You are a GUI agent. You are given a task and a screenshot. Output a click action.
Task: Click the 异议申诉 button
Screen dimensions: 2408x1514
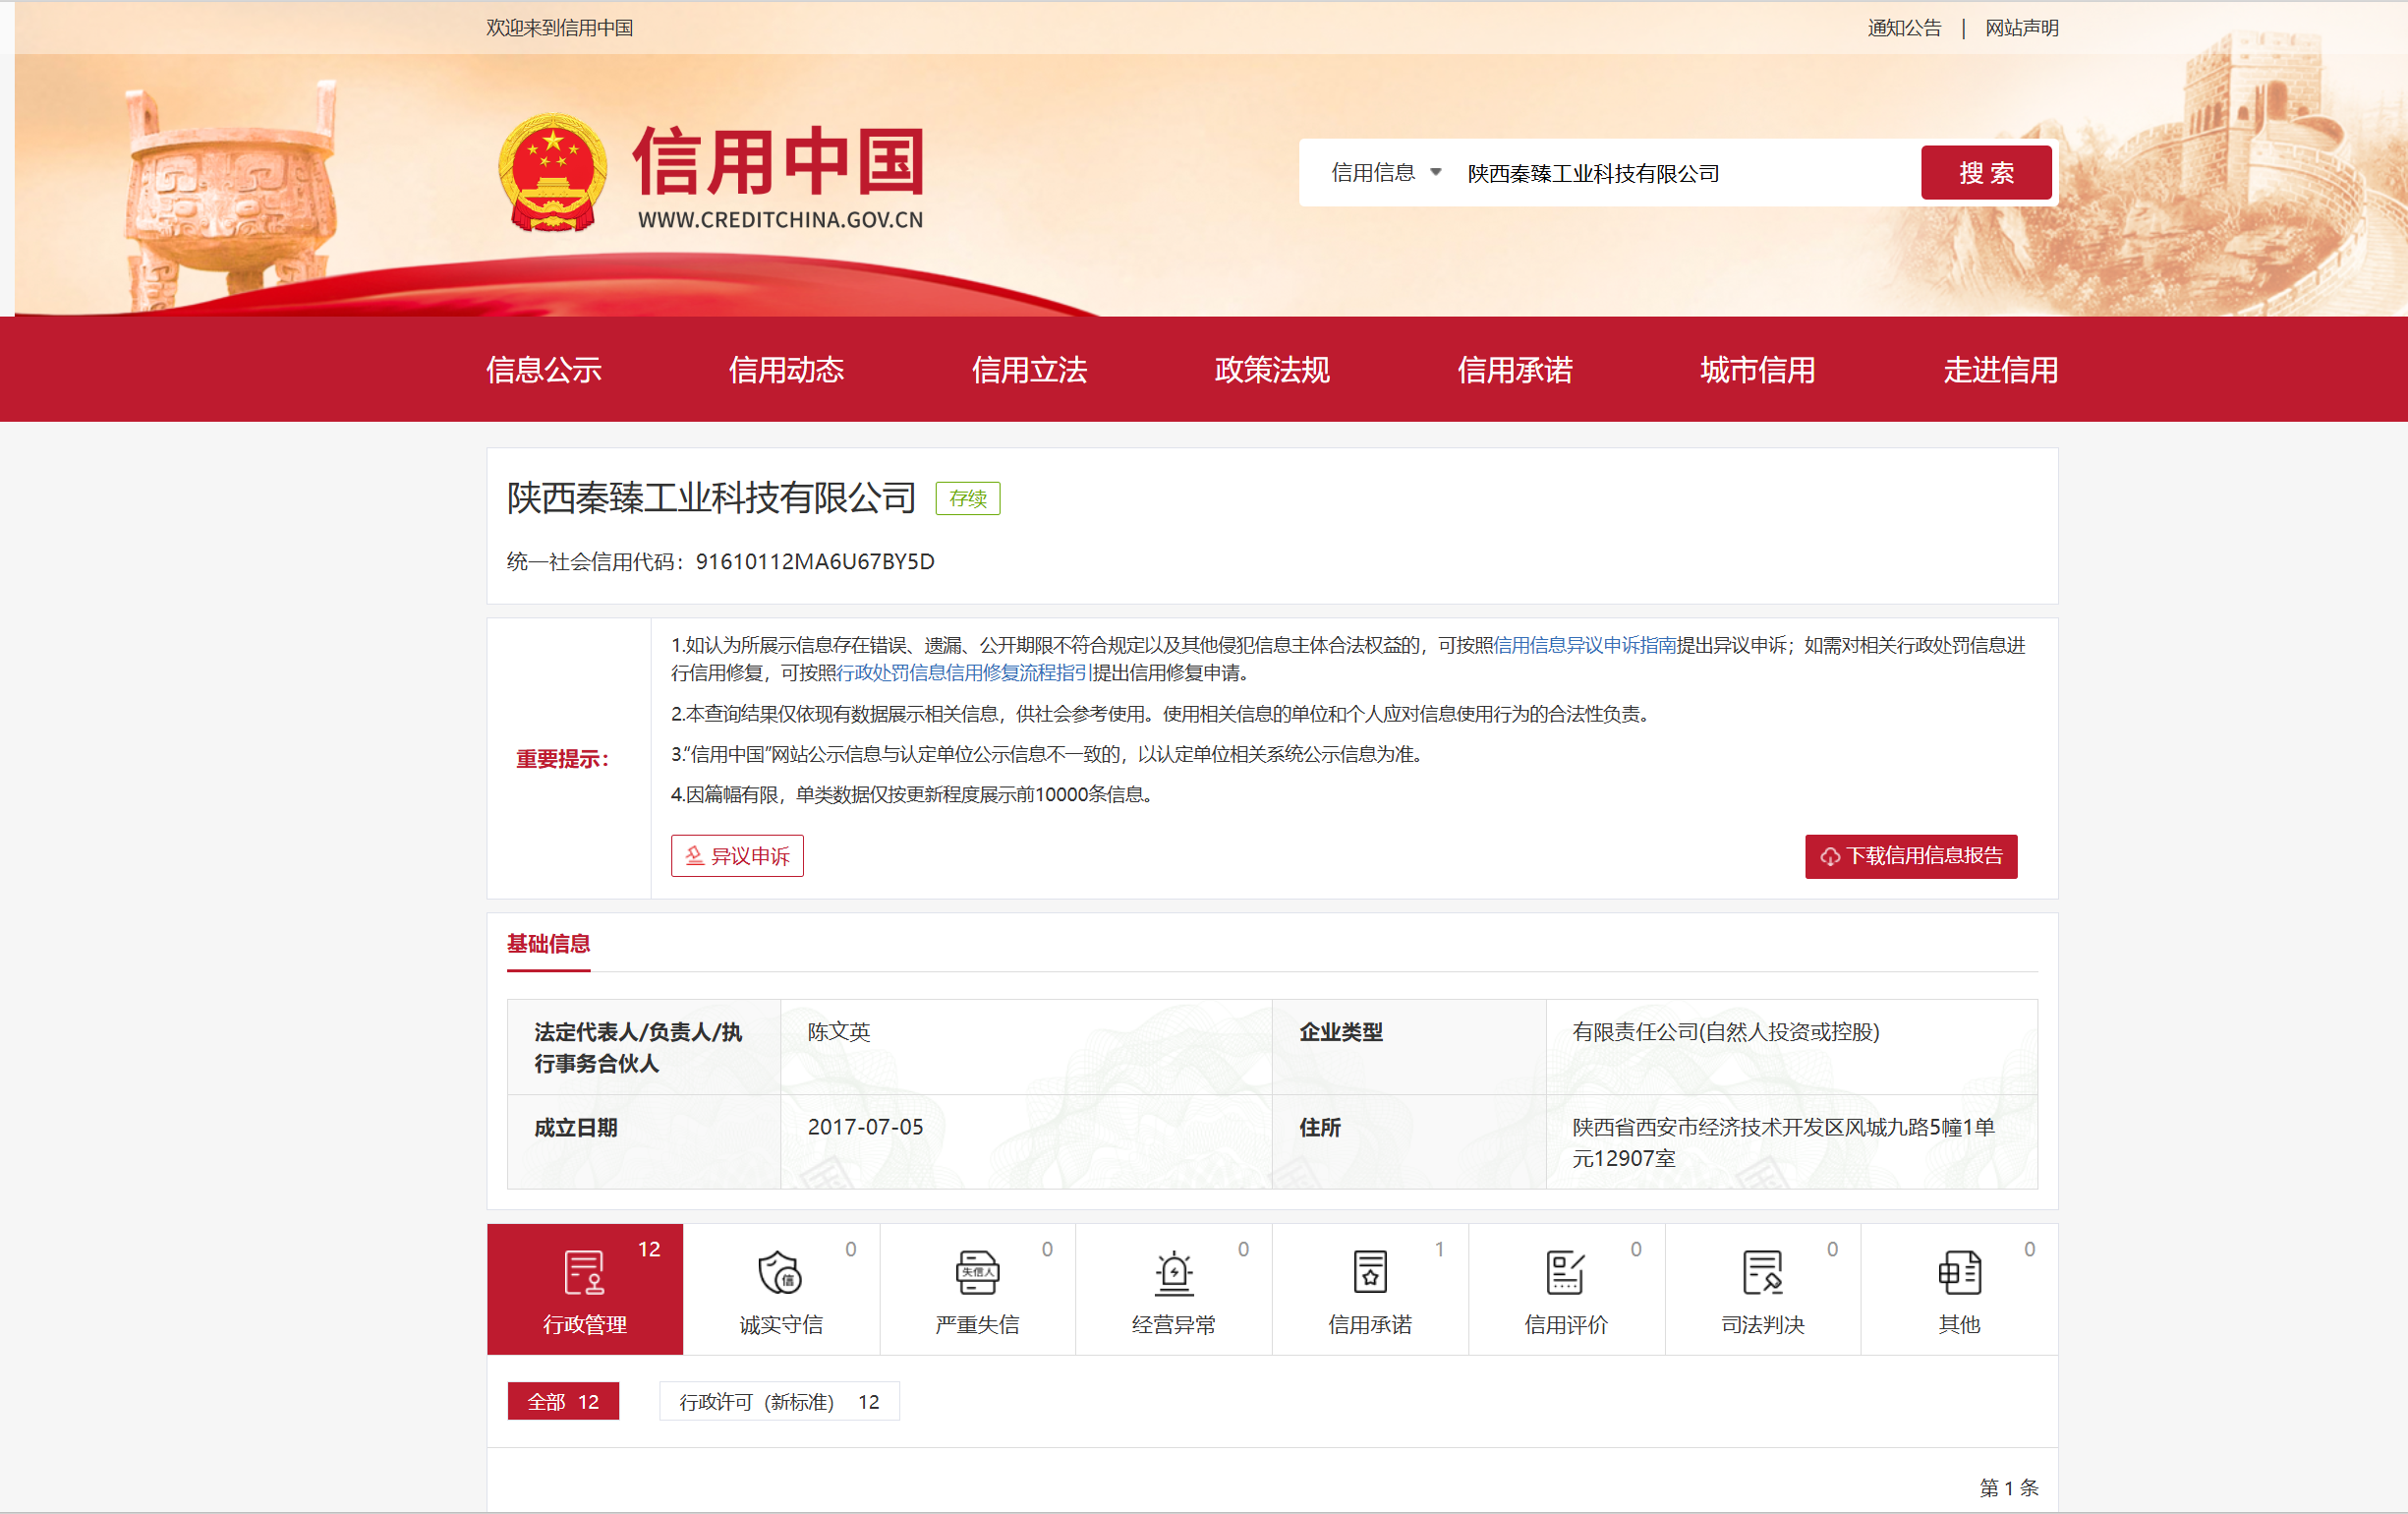737,855
